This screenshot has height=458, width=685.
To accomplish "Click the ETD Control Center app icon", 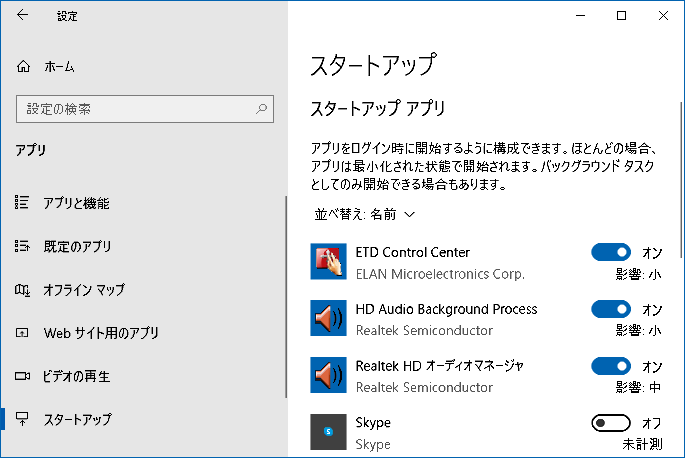I will pyautogui.click(x=327, y=262).
